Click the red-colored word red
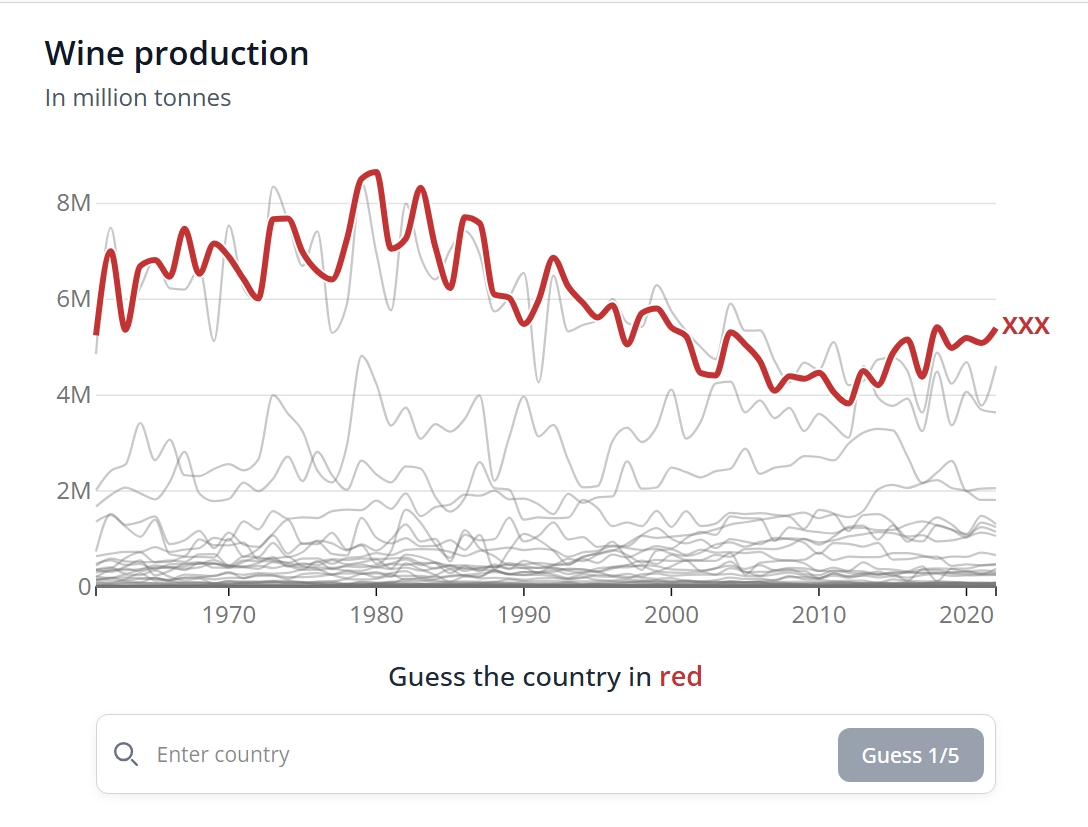 680,677
